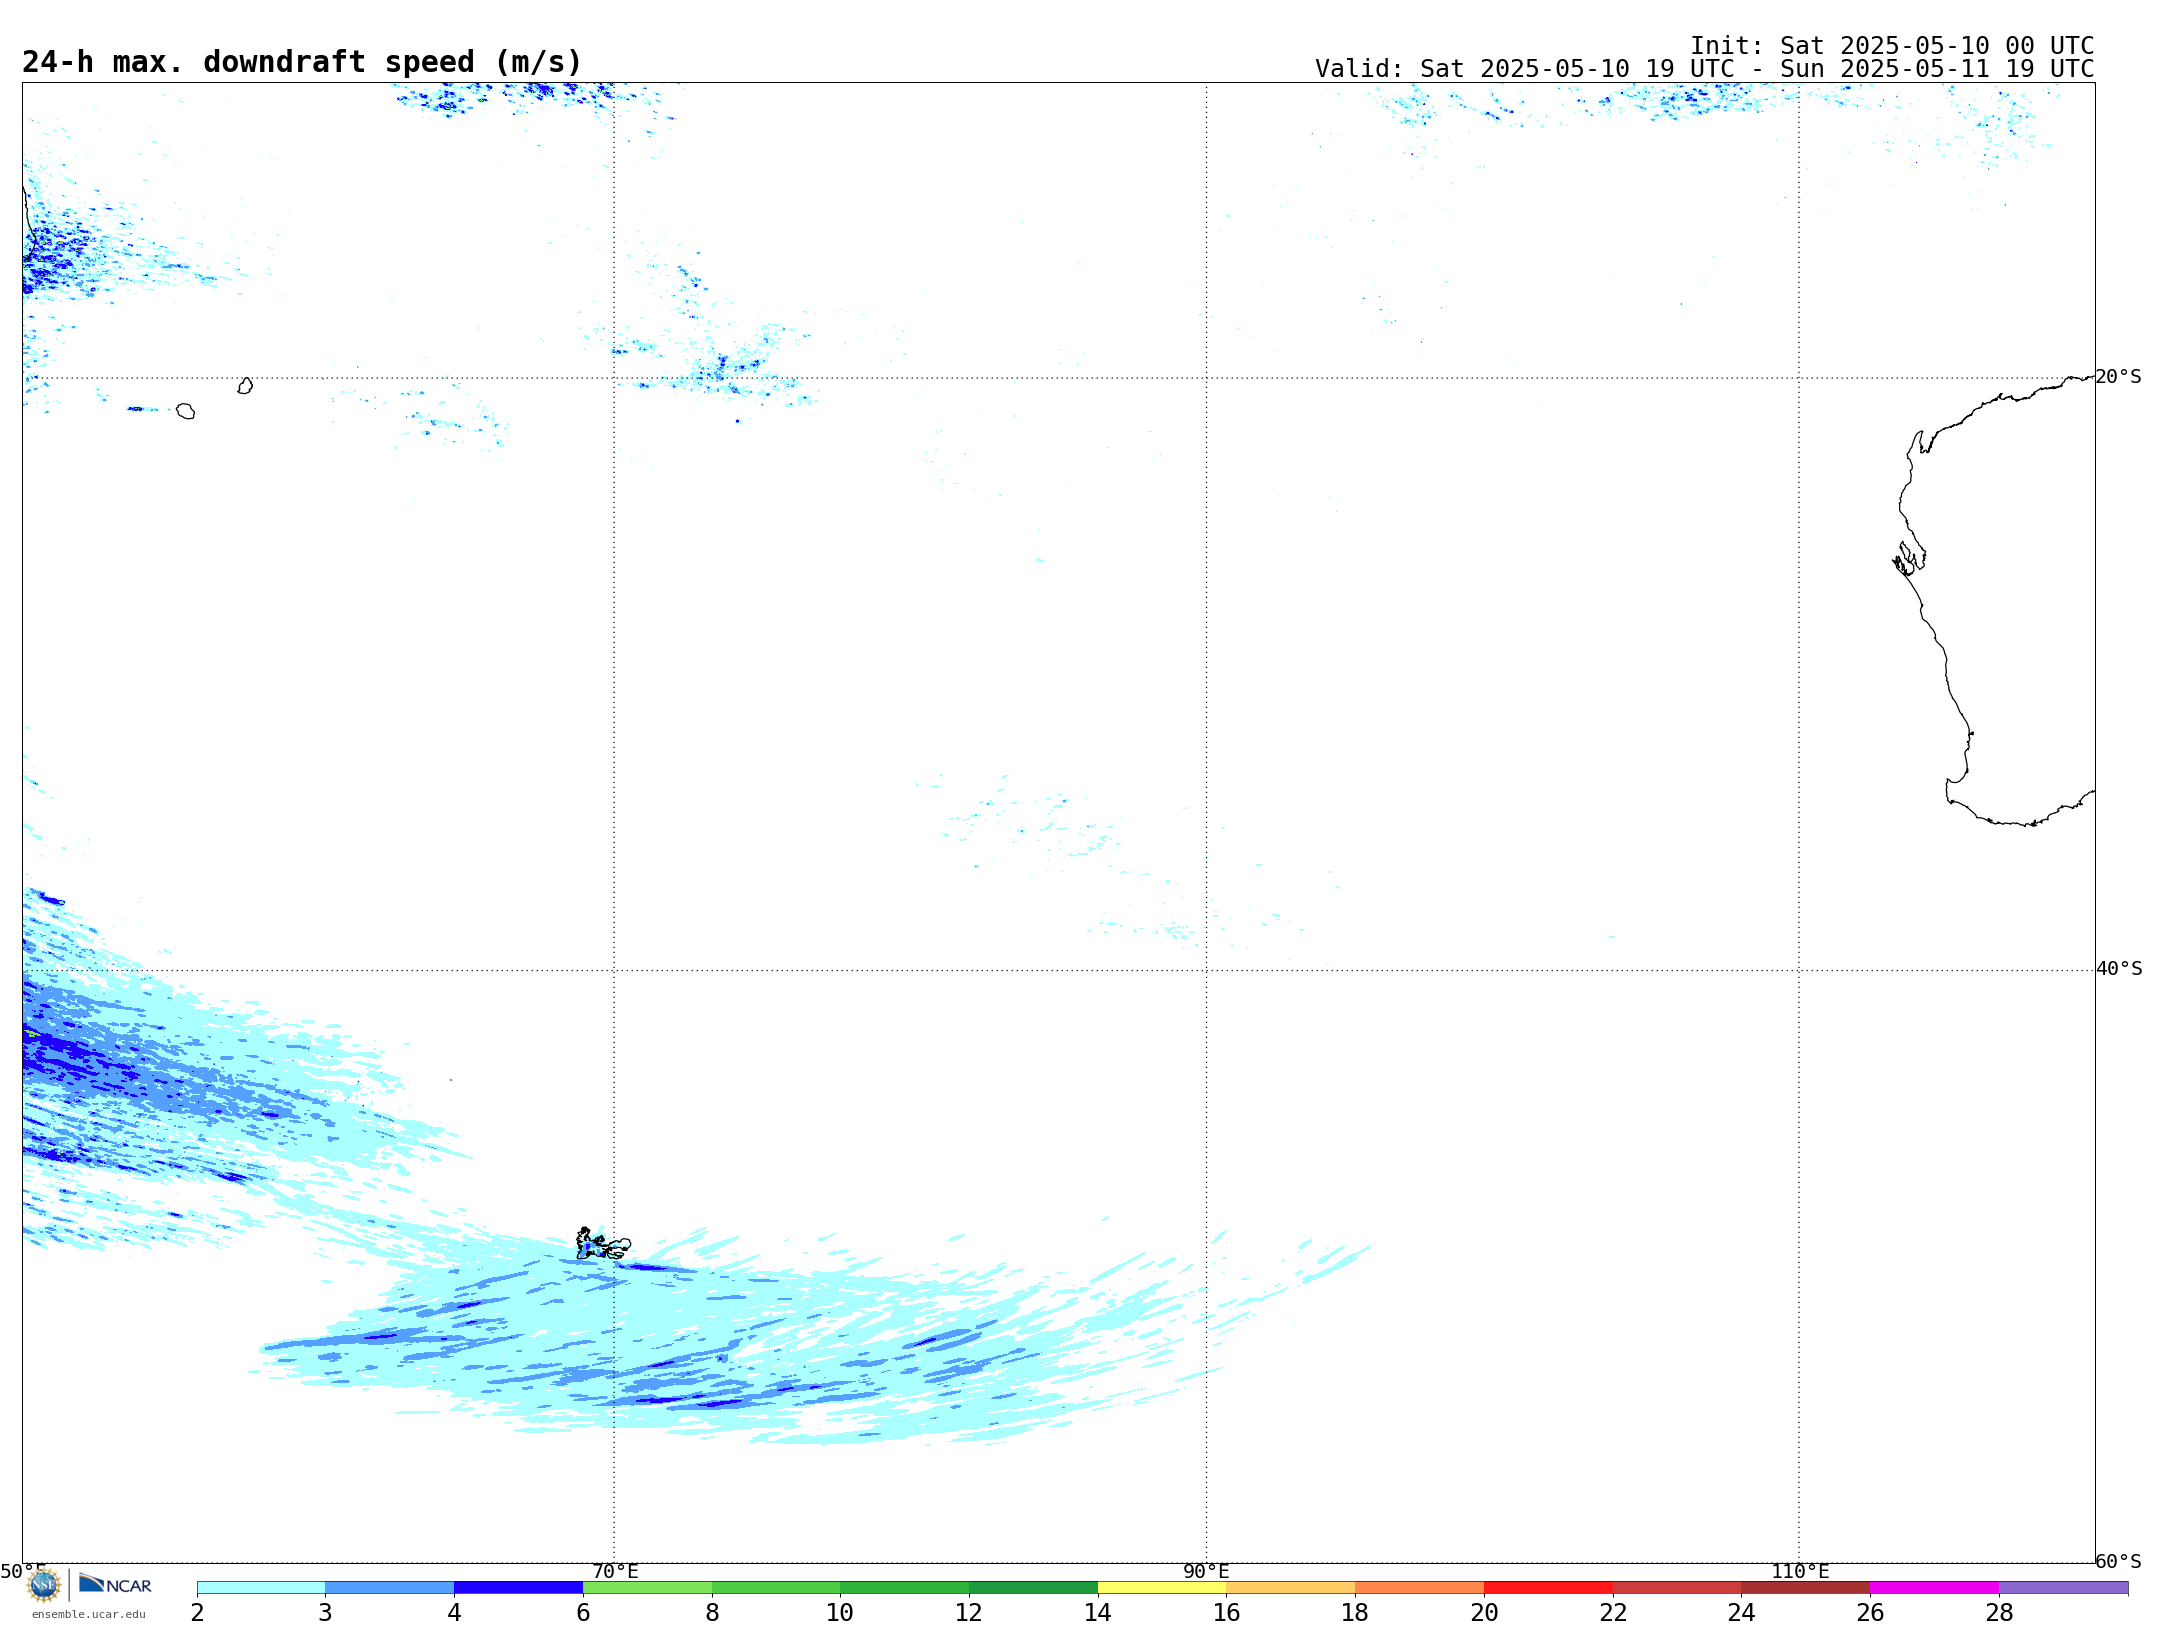Click the 110°E longitude label

coord(1800,1571)
